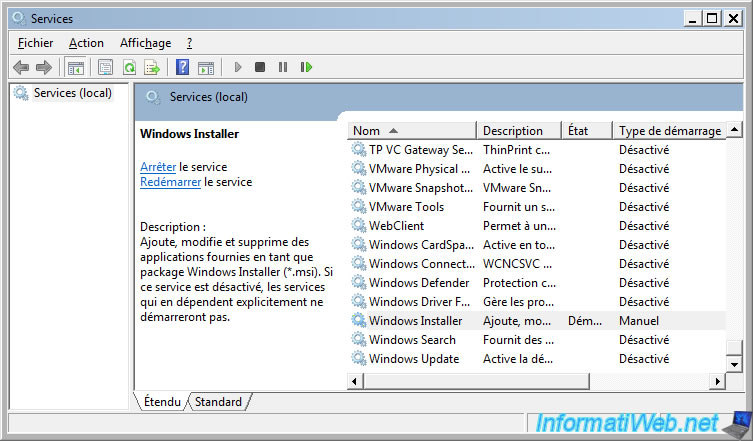Select the gear icon of VMware Snapshot

(x=358, y=187)
